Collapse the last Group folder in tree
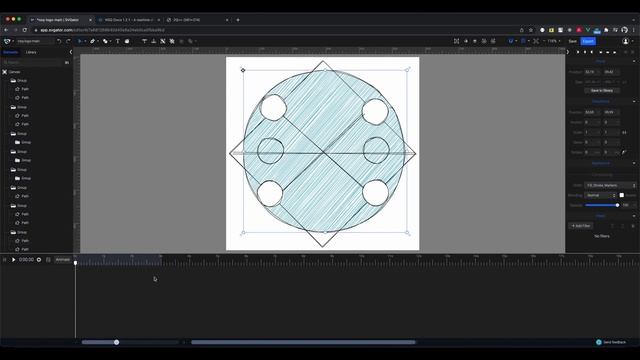The image size is (640, 360). click(x=13, y=232)
